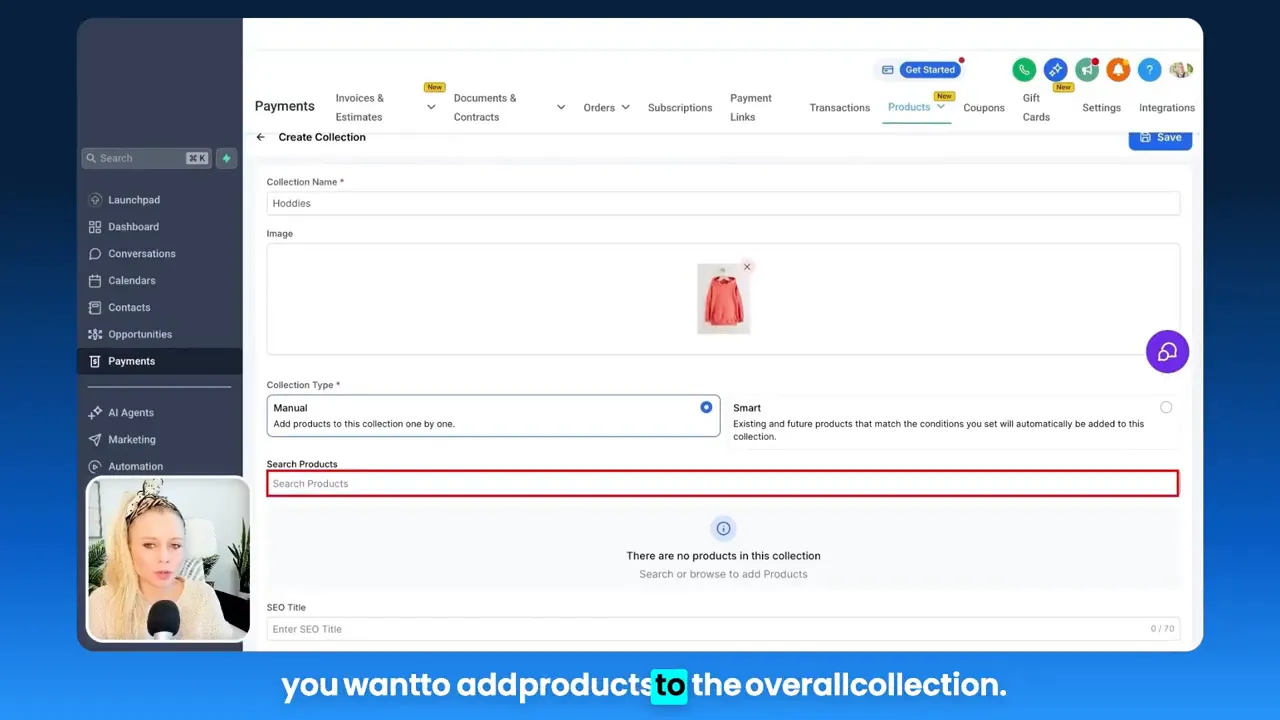This screenshot has height=720, width=1280.
Task: Click the Launchpad sidebar icon
Action: [95, 200]
